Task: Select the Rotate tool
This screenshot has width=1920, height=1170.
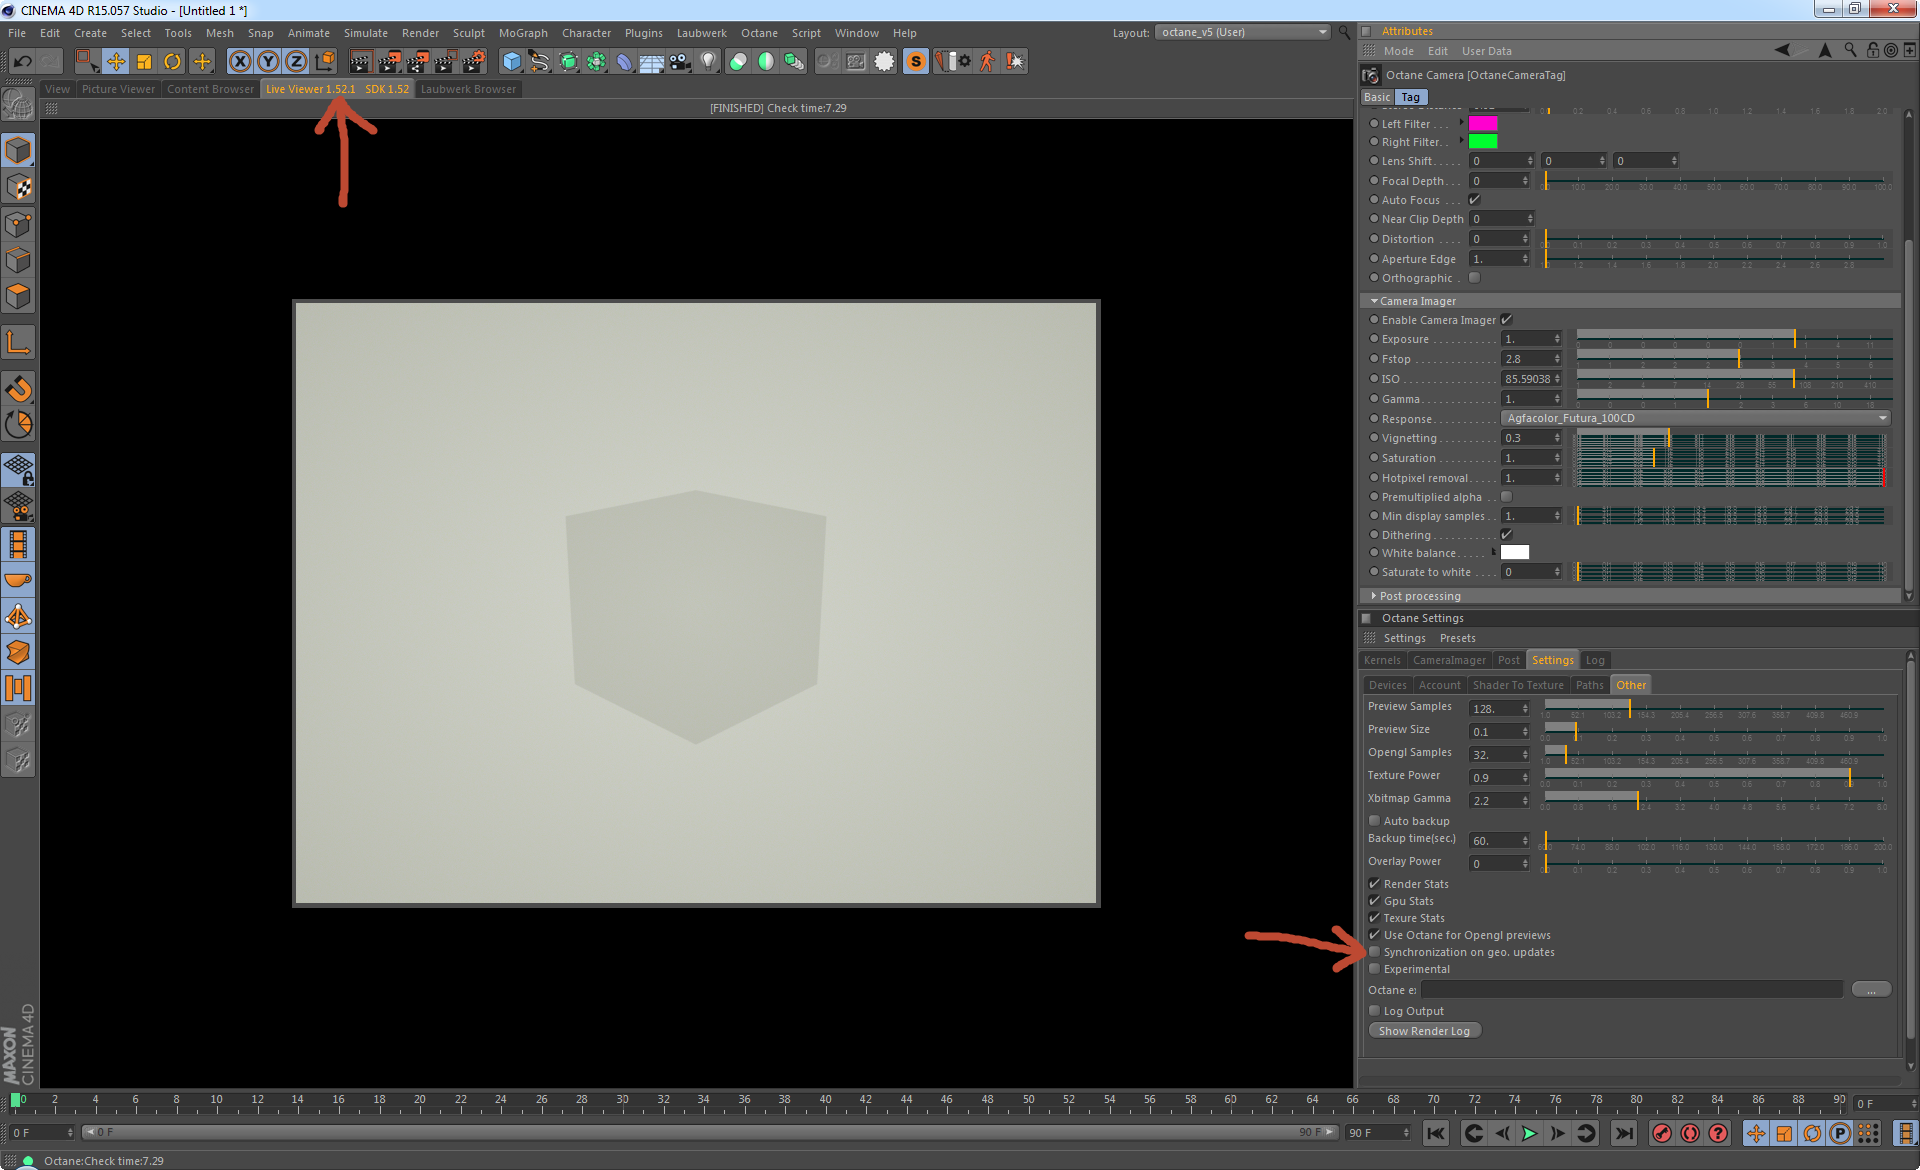Action: point(172,62)
